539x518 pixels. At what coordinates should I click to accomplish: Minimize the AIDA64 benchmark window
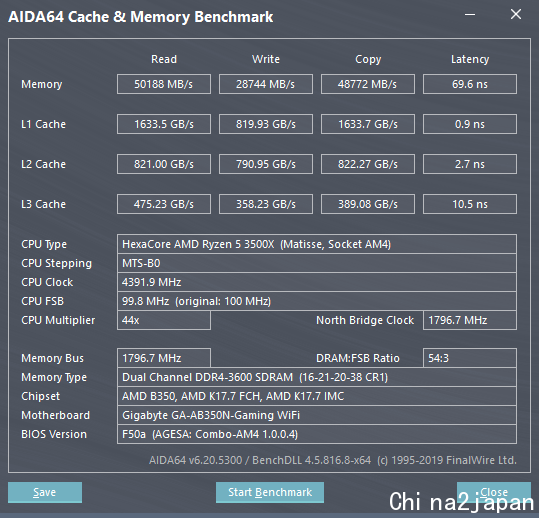[x=470, y=14]
